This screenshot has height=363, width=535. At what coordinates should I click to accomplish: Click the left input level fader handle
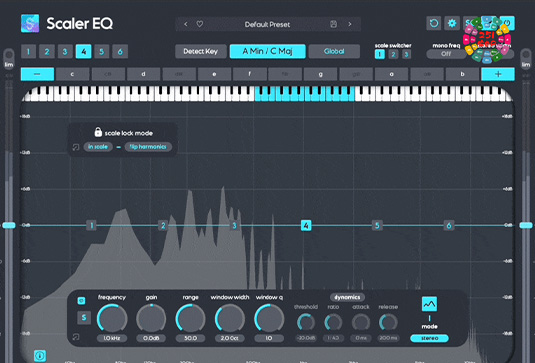click(x=9, y=225)
